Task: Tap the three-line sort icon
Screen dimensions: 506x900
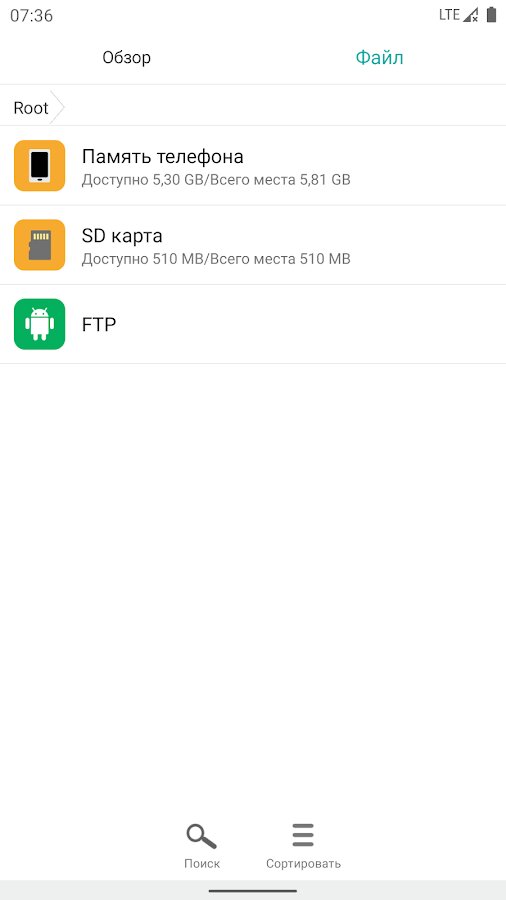Action: pos(303,835)
